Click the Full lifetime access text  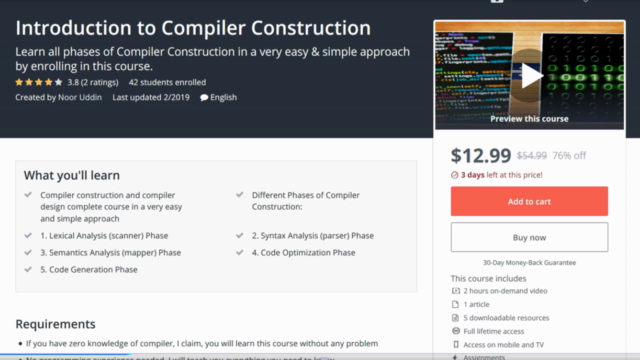point(493,331)
